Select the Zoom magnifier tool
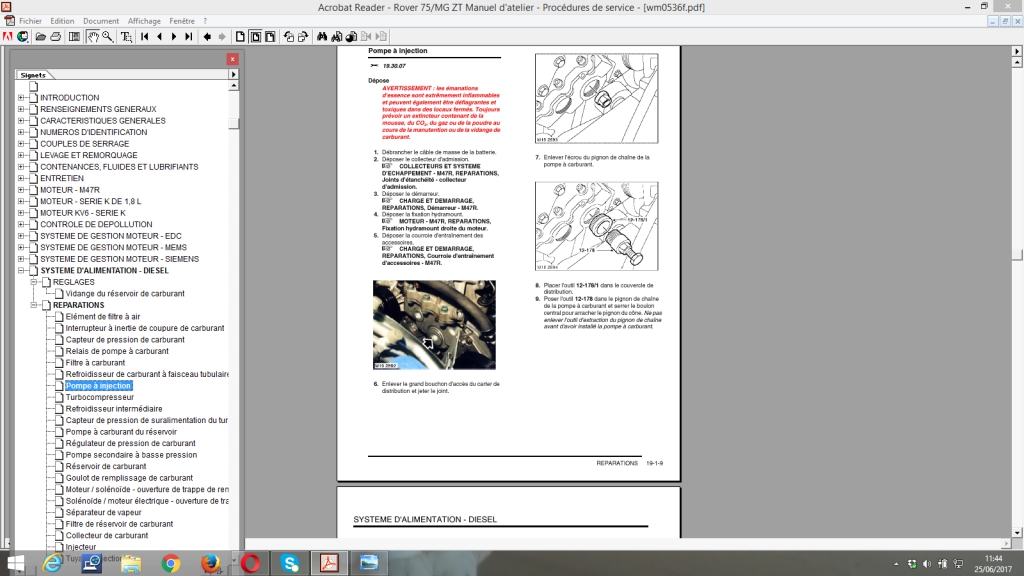 coord(108,37)
